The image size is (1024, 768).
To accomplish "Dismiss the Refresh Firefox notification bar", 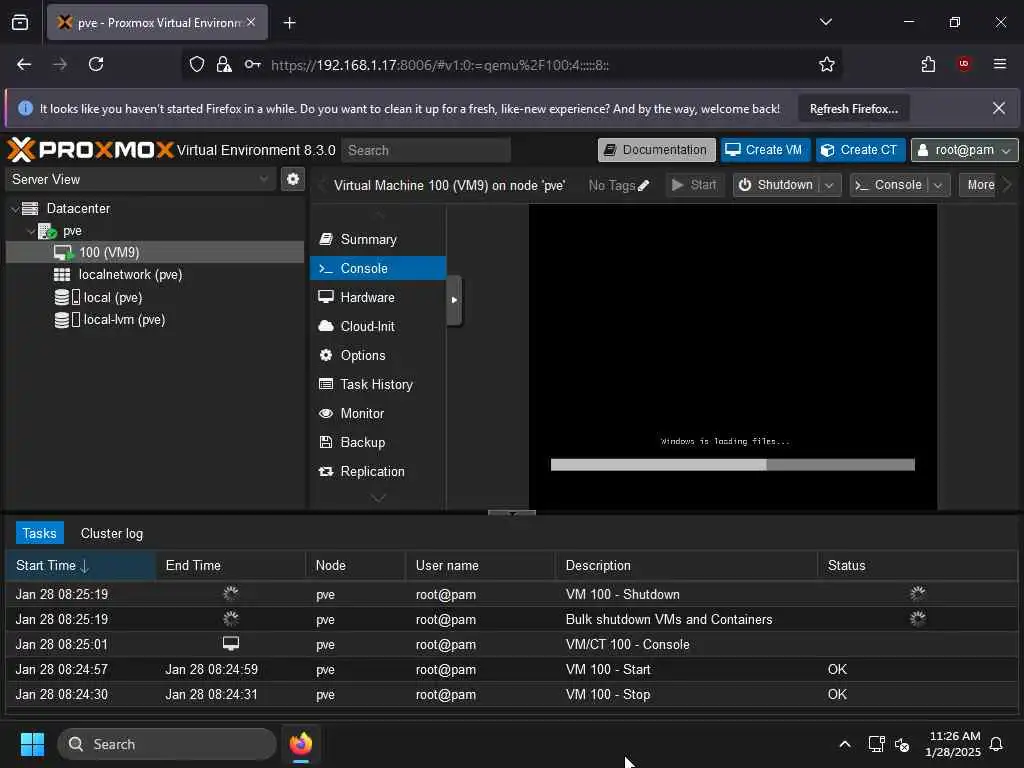I will (x=999, y=108).
